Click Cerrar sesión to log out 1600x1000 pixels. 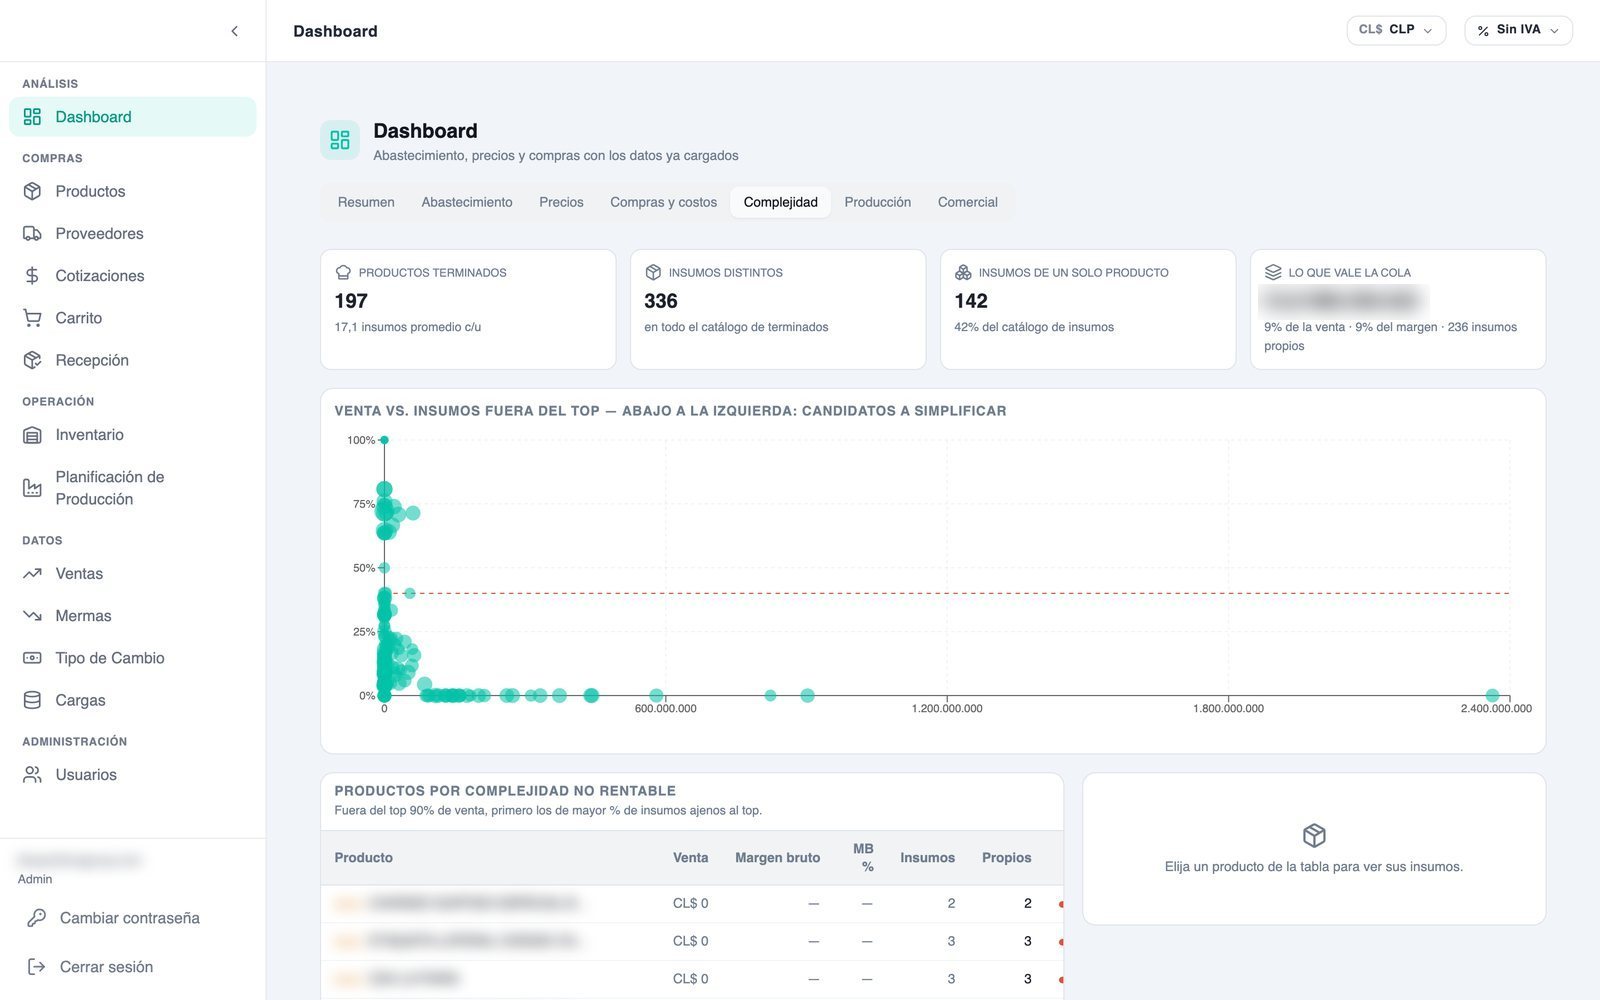click(132, 967)
